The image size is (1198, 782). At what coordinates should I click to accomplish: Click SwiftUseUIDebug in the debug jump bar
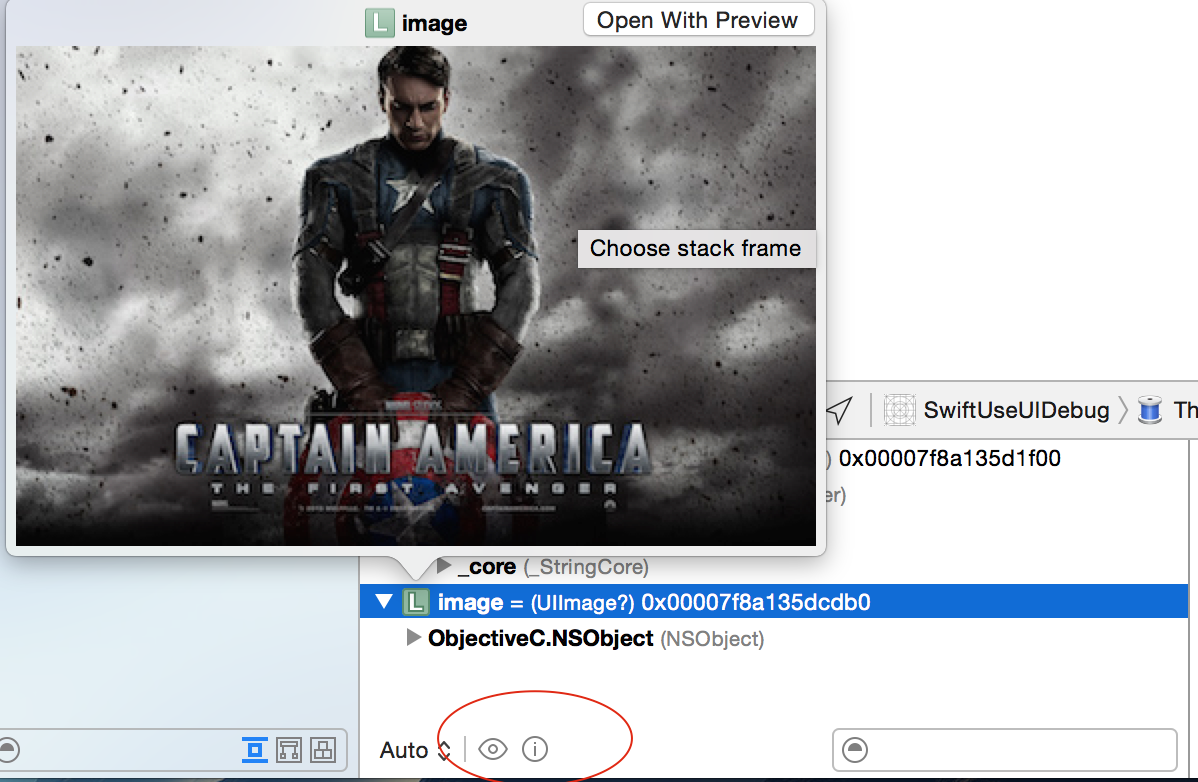pos(1016,410)
